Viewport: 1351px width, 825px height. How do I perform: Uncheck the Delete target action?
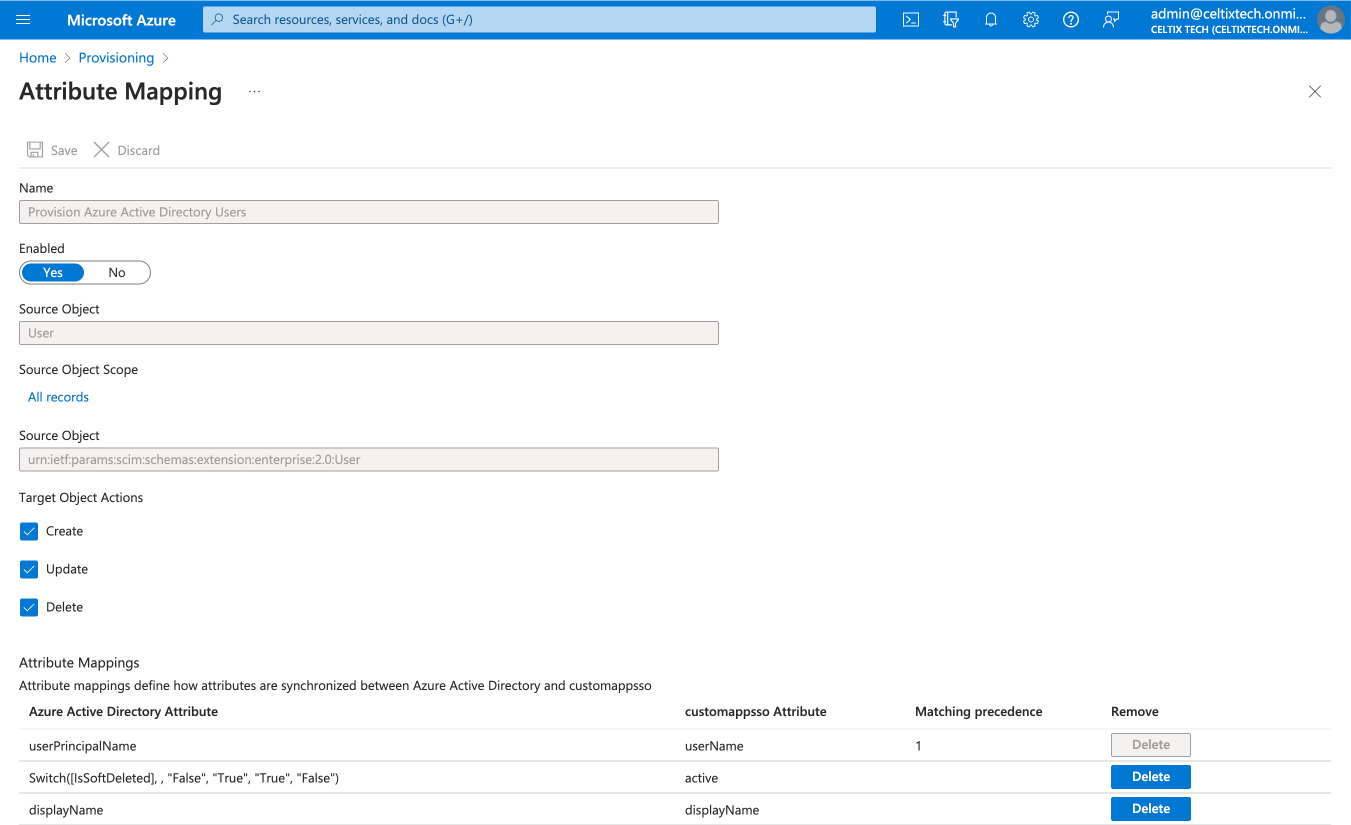coord(29,607)
